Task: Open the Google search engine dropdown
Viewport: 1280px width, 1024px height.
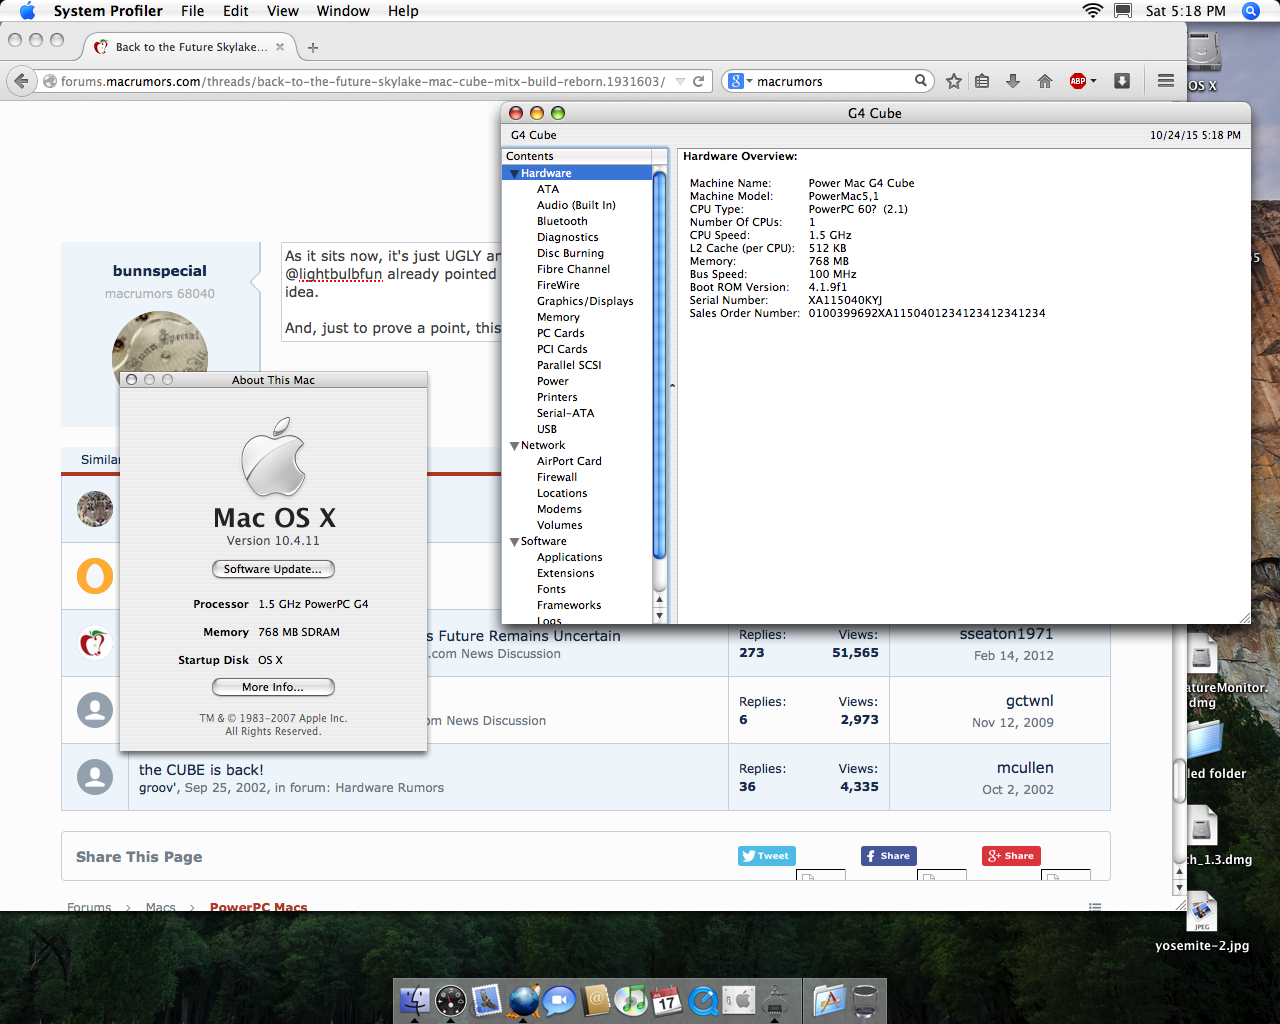Action: (x=740, y=81)
